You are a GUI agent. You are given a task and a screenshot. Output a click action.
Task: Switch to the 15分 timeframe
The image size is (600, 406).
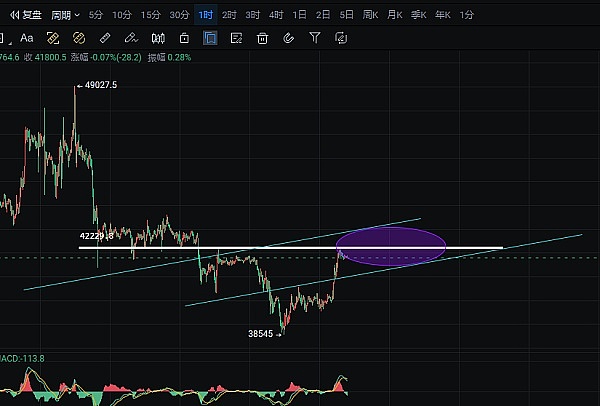pyautogui.click(x=150, y=15)
